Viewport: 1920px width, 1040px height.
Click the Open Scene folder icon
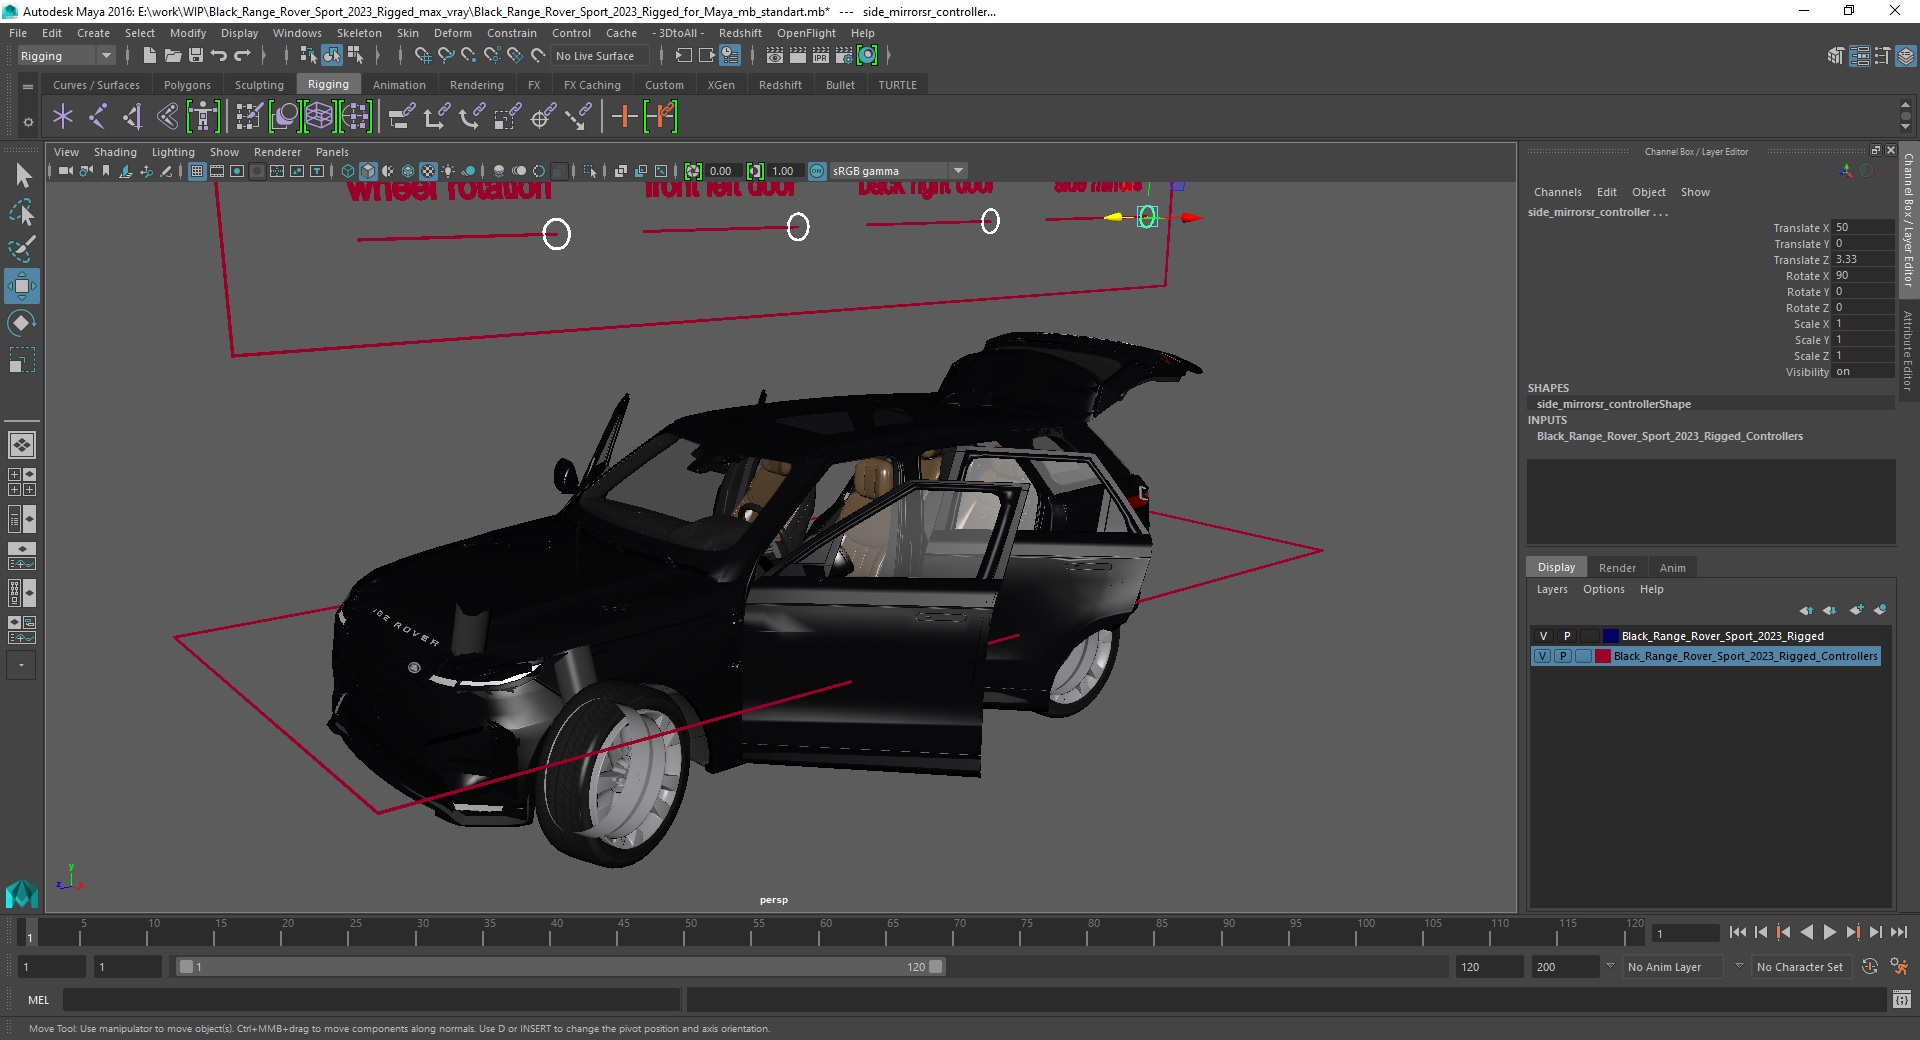tap(173, 56)
